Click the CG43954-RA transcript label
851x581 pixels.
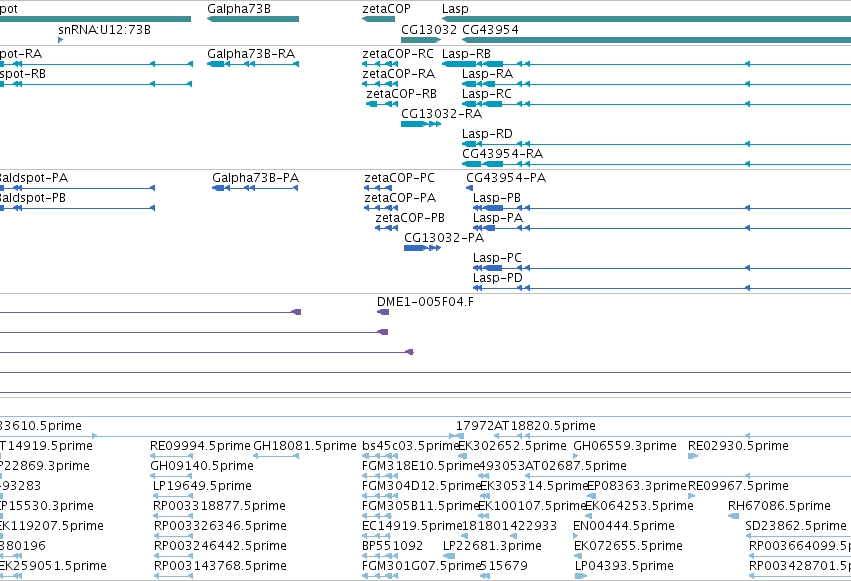[x=502, y=154]
